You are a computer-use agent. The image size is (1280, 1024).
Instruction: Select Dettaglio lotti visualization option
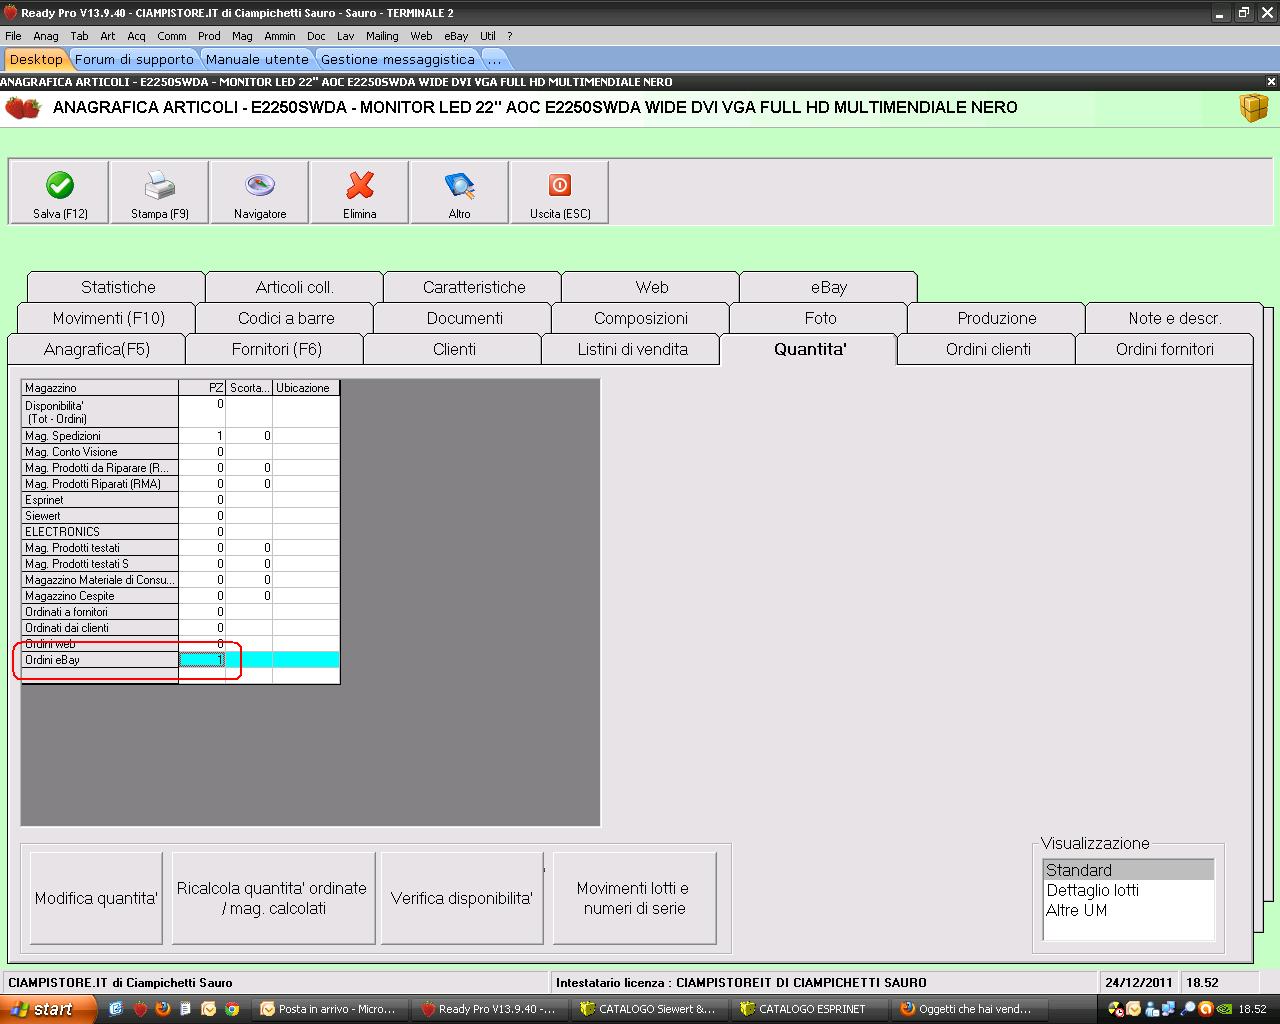pos(1092,890)
